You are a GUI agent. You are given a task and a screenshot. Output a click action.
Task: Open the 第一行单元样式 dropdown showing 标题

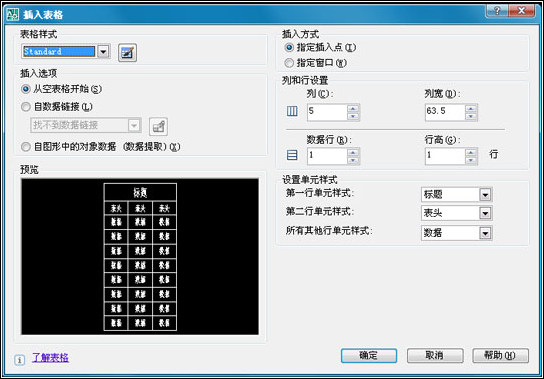pyautogui.click(x=485, y=194)
